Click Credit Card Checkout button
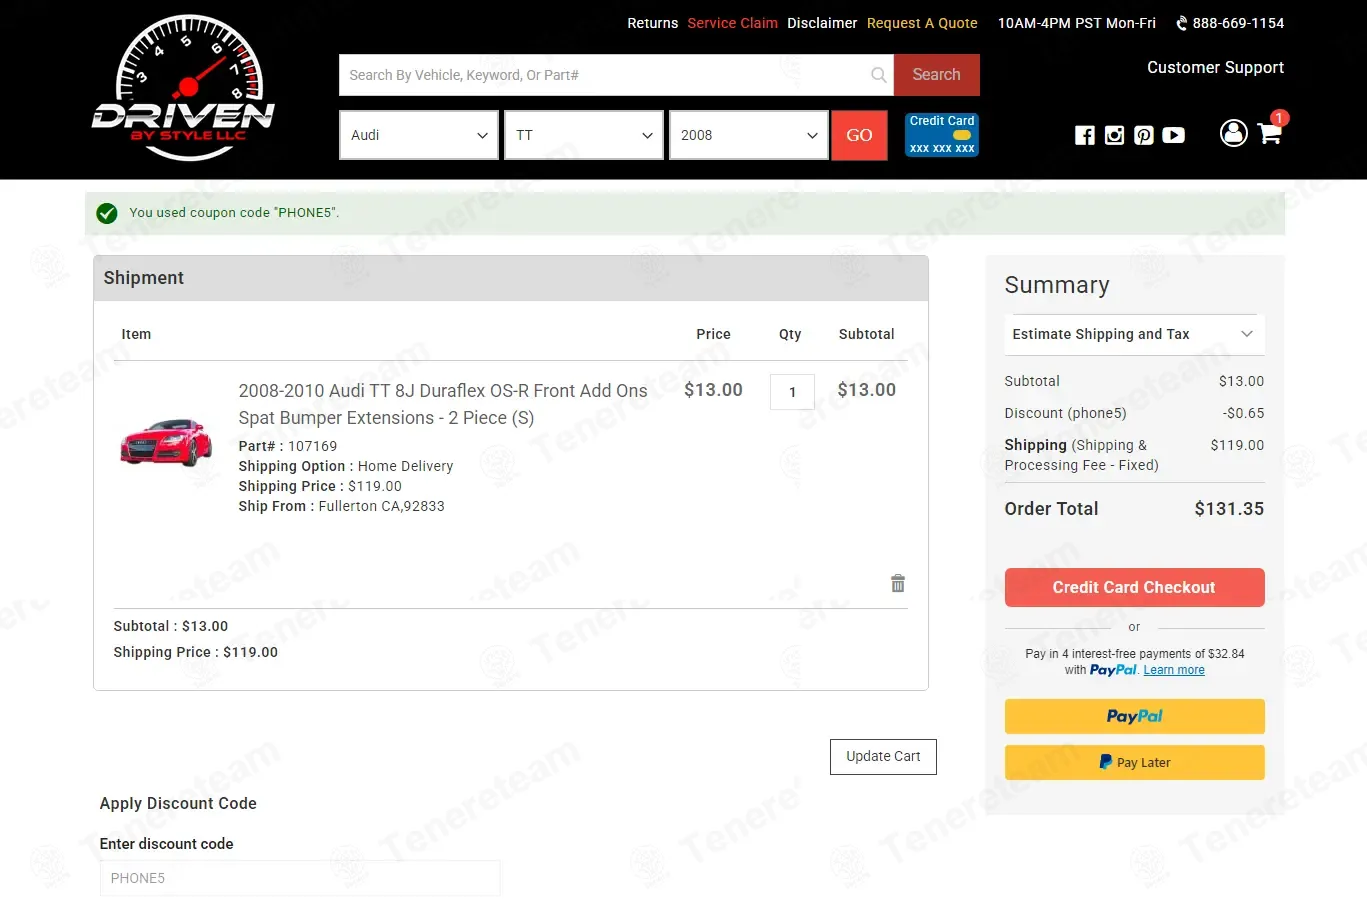Screen dimensions: 1367x907 1134,588
